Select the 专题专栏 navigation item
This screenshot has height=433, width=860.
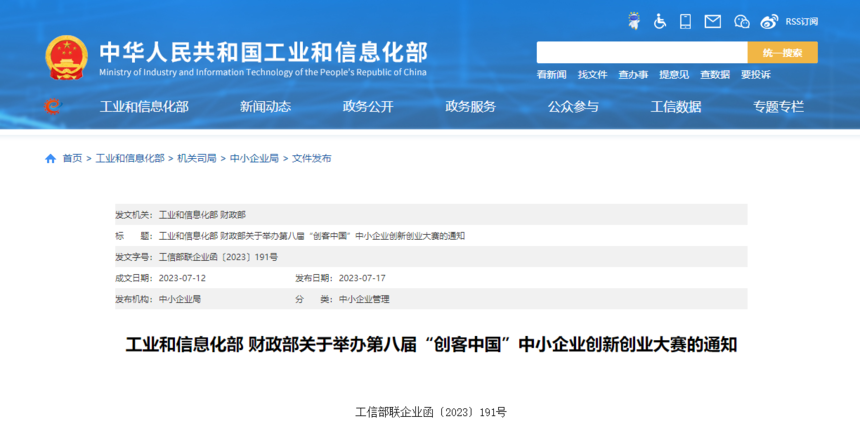tap(778, 107)
